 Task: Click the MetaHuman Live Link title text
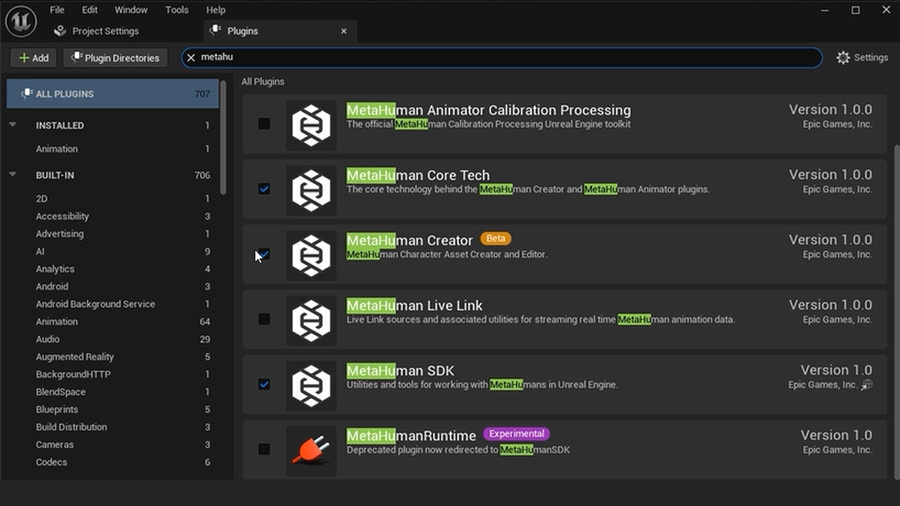point(414,305)
